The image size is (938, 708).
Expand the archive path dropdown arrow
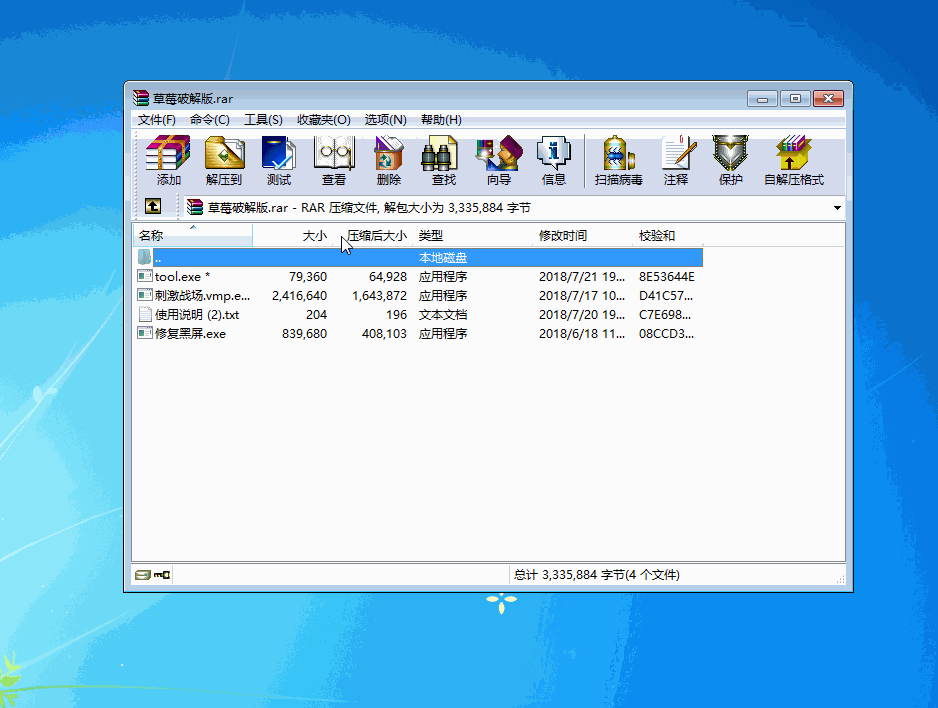coord(836,208)
